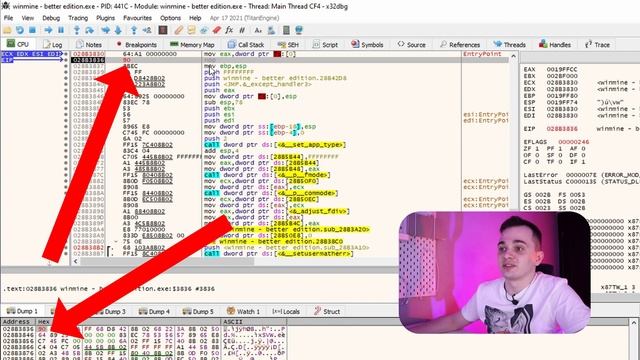Select the EAX register value 0019FFCC
Viewport: 640px width, 360px height.
(x=562, y=69)
